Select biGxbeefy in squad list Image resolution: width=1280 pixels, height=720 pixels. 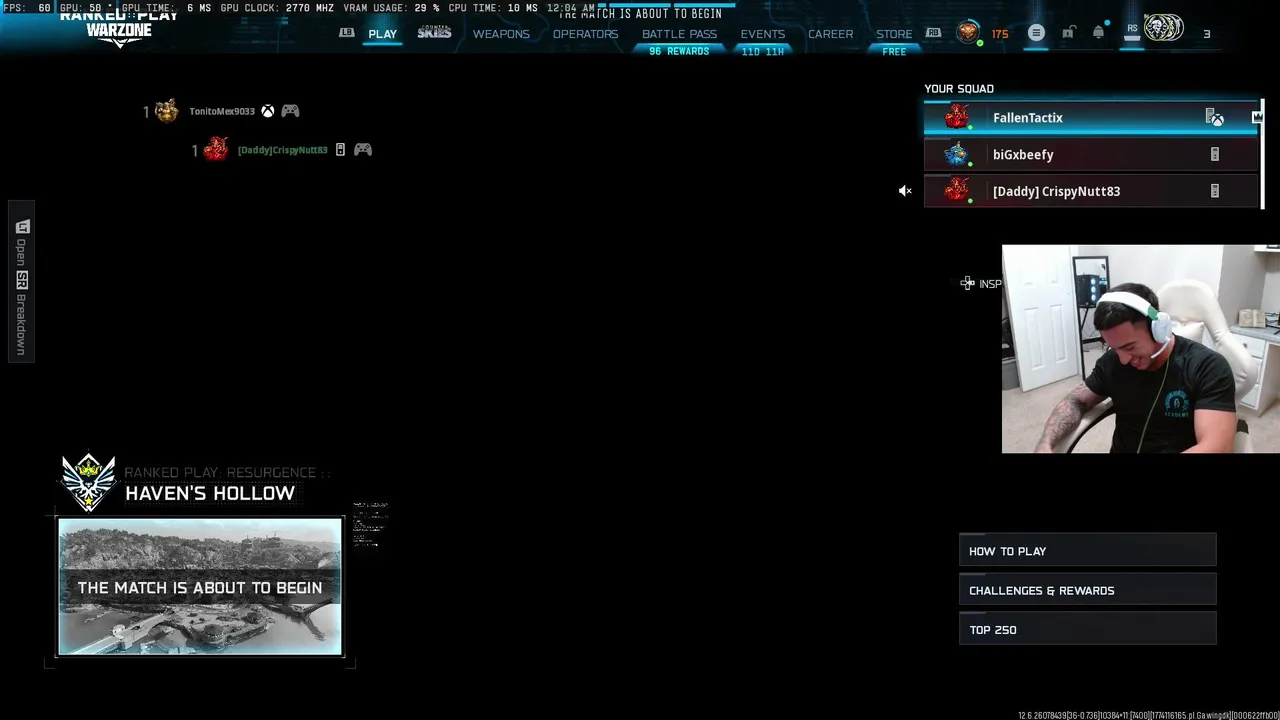1091,155
